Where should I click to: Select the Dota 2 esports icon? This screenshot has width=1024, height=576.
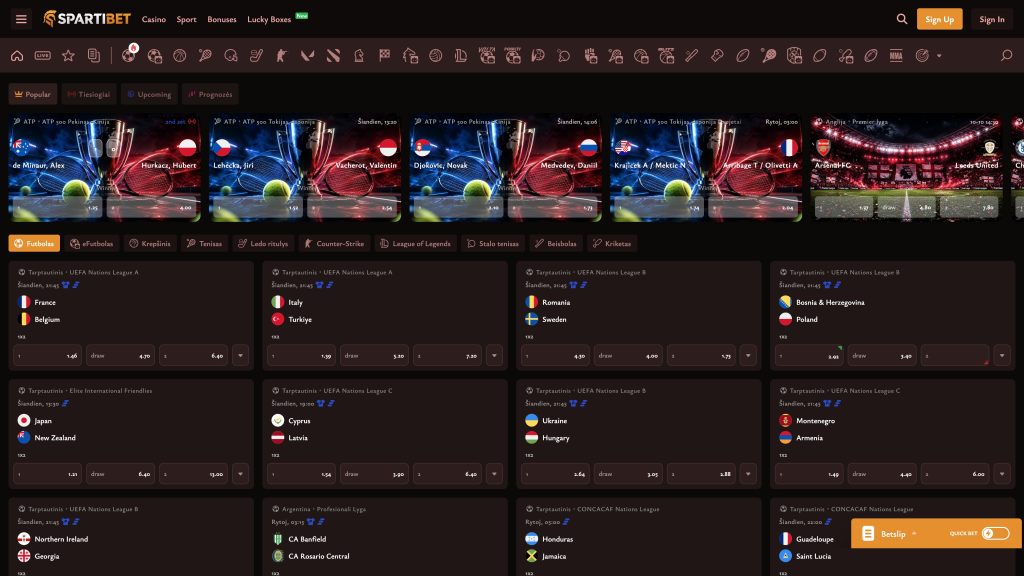(333, 56)
